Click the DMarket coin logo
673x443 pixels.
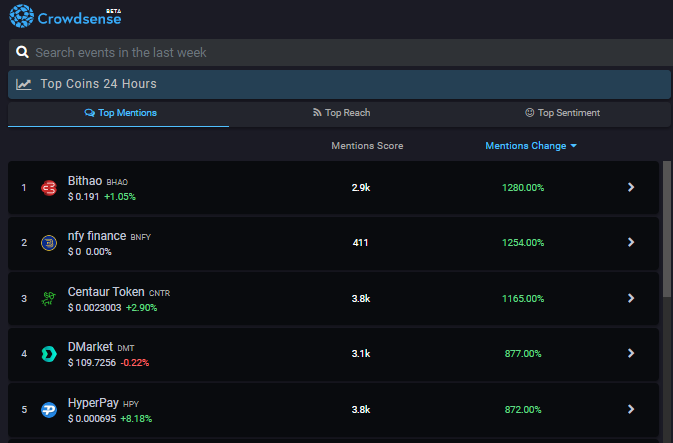(49, 354)
